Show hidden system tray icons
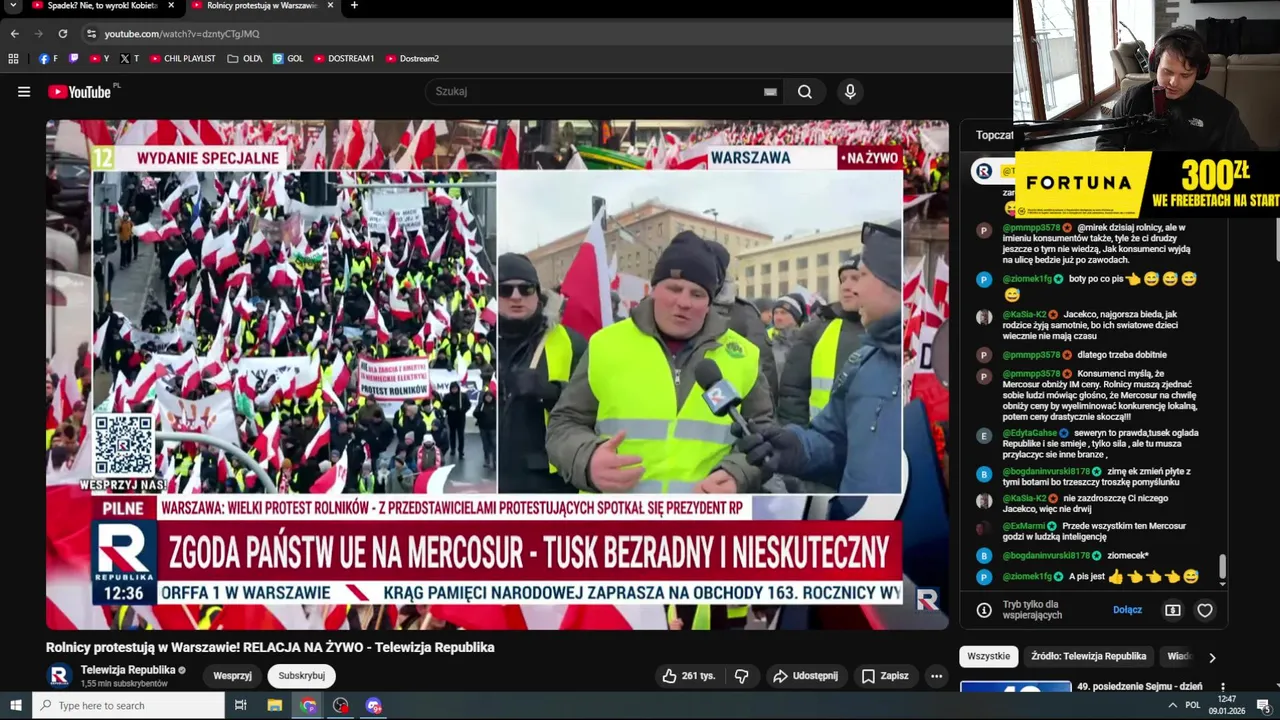The image size is (1280, 720). [x=1172, y=706]
